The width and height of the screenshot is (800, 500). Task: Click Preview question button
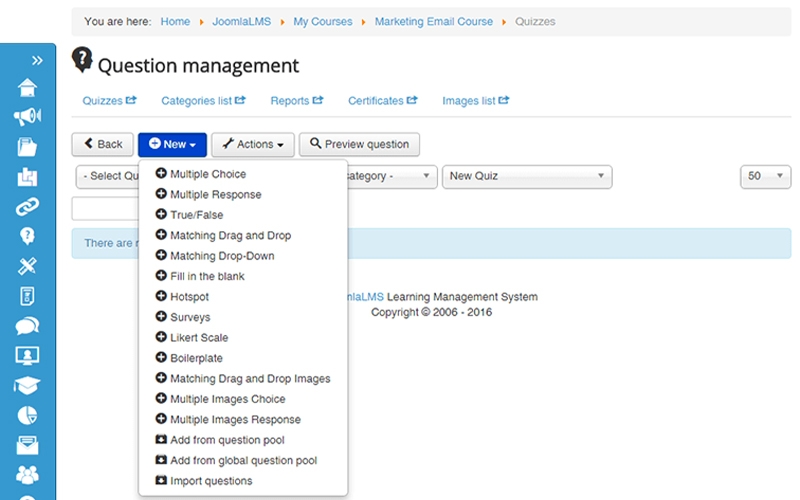[x=359, y=144]
